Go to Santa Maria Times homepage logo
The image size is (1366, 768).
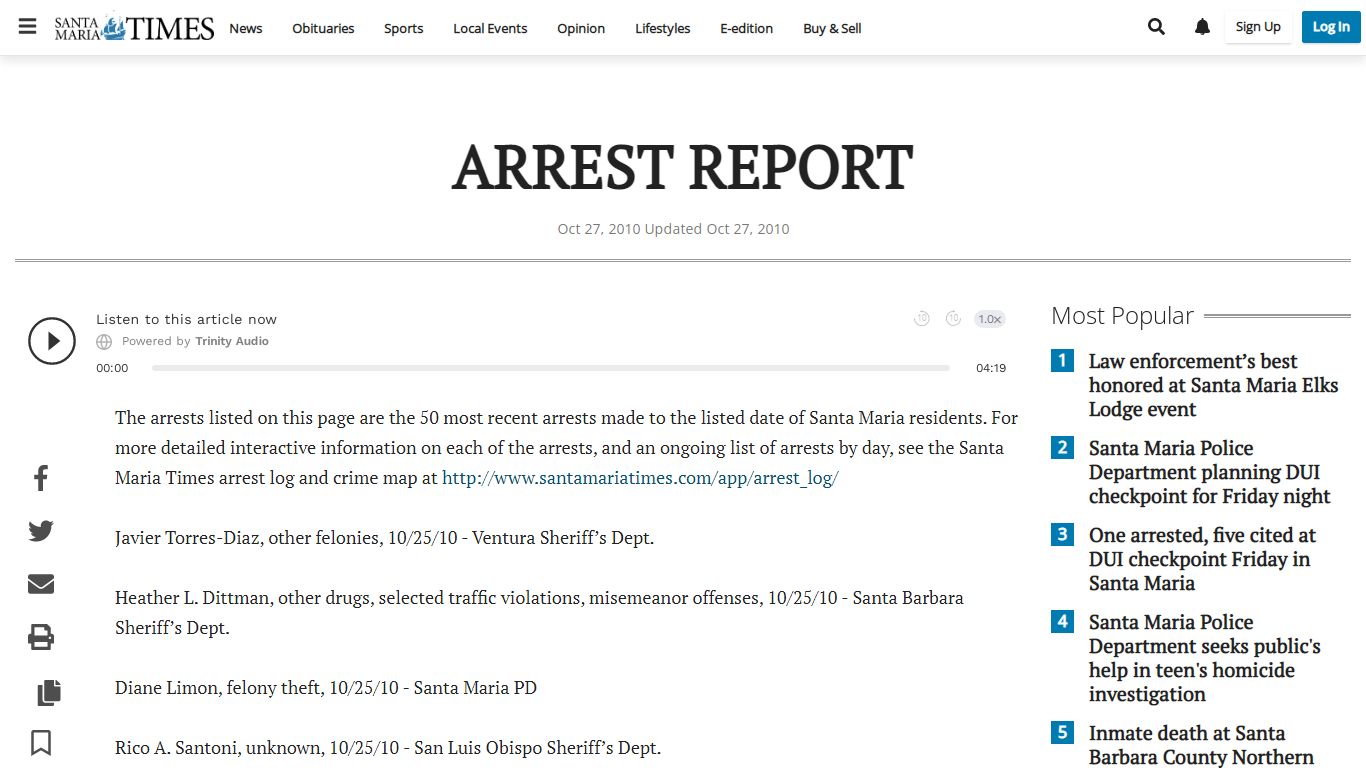point(135,27)
